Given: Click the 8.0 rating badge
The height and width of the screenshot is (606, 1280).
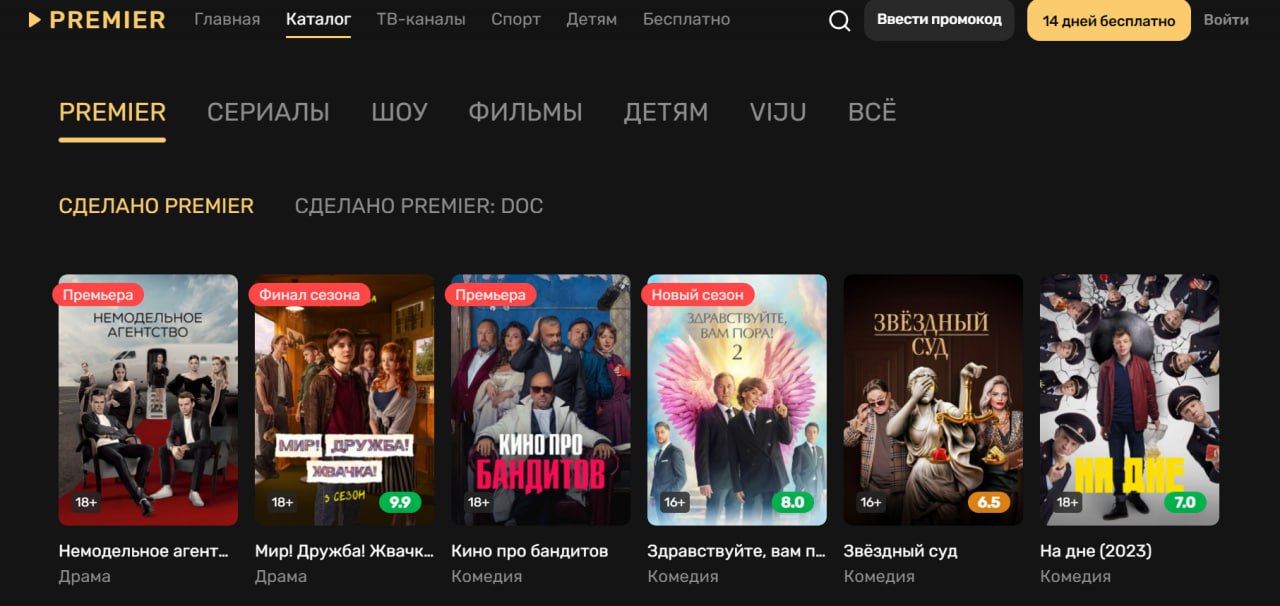Looking at the screenshot, I should pos(792,502).
